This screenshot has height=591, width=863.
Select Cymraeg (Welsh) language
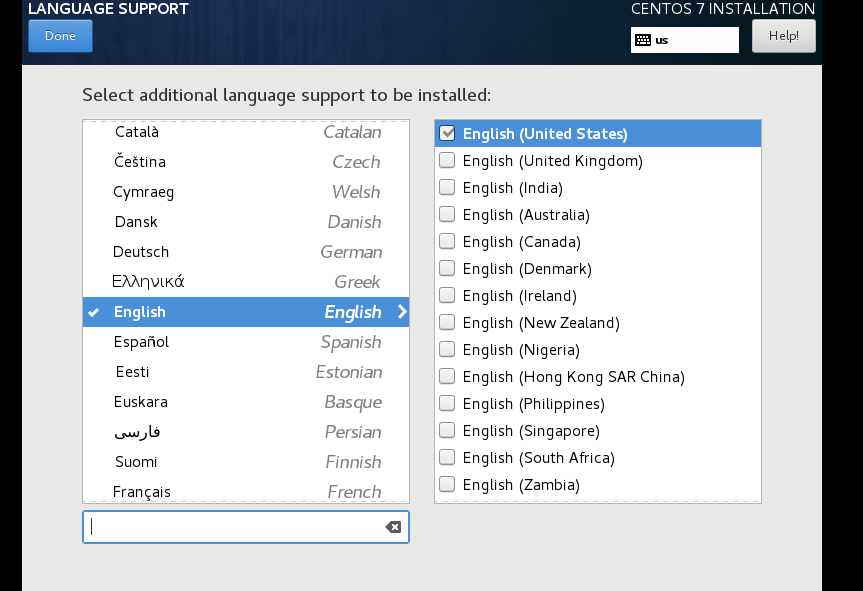pyautogui.click(x=246, y=192)
